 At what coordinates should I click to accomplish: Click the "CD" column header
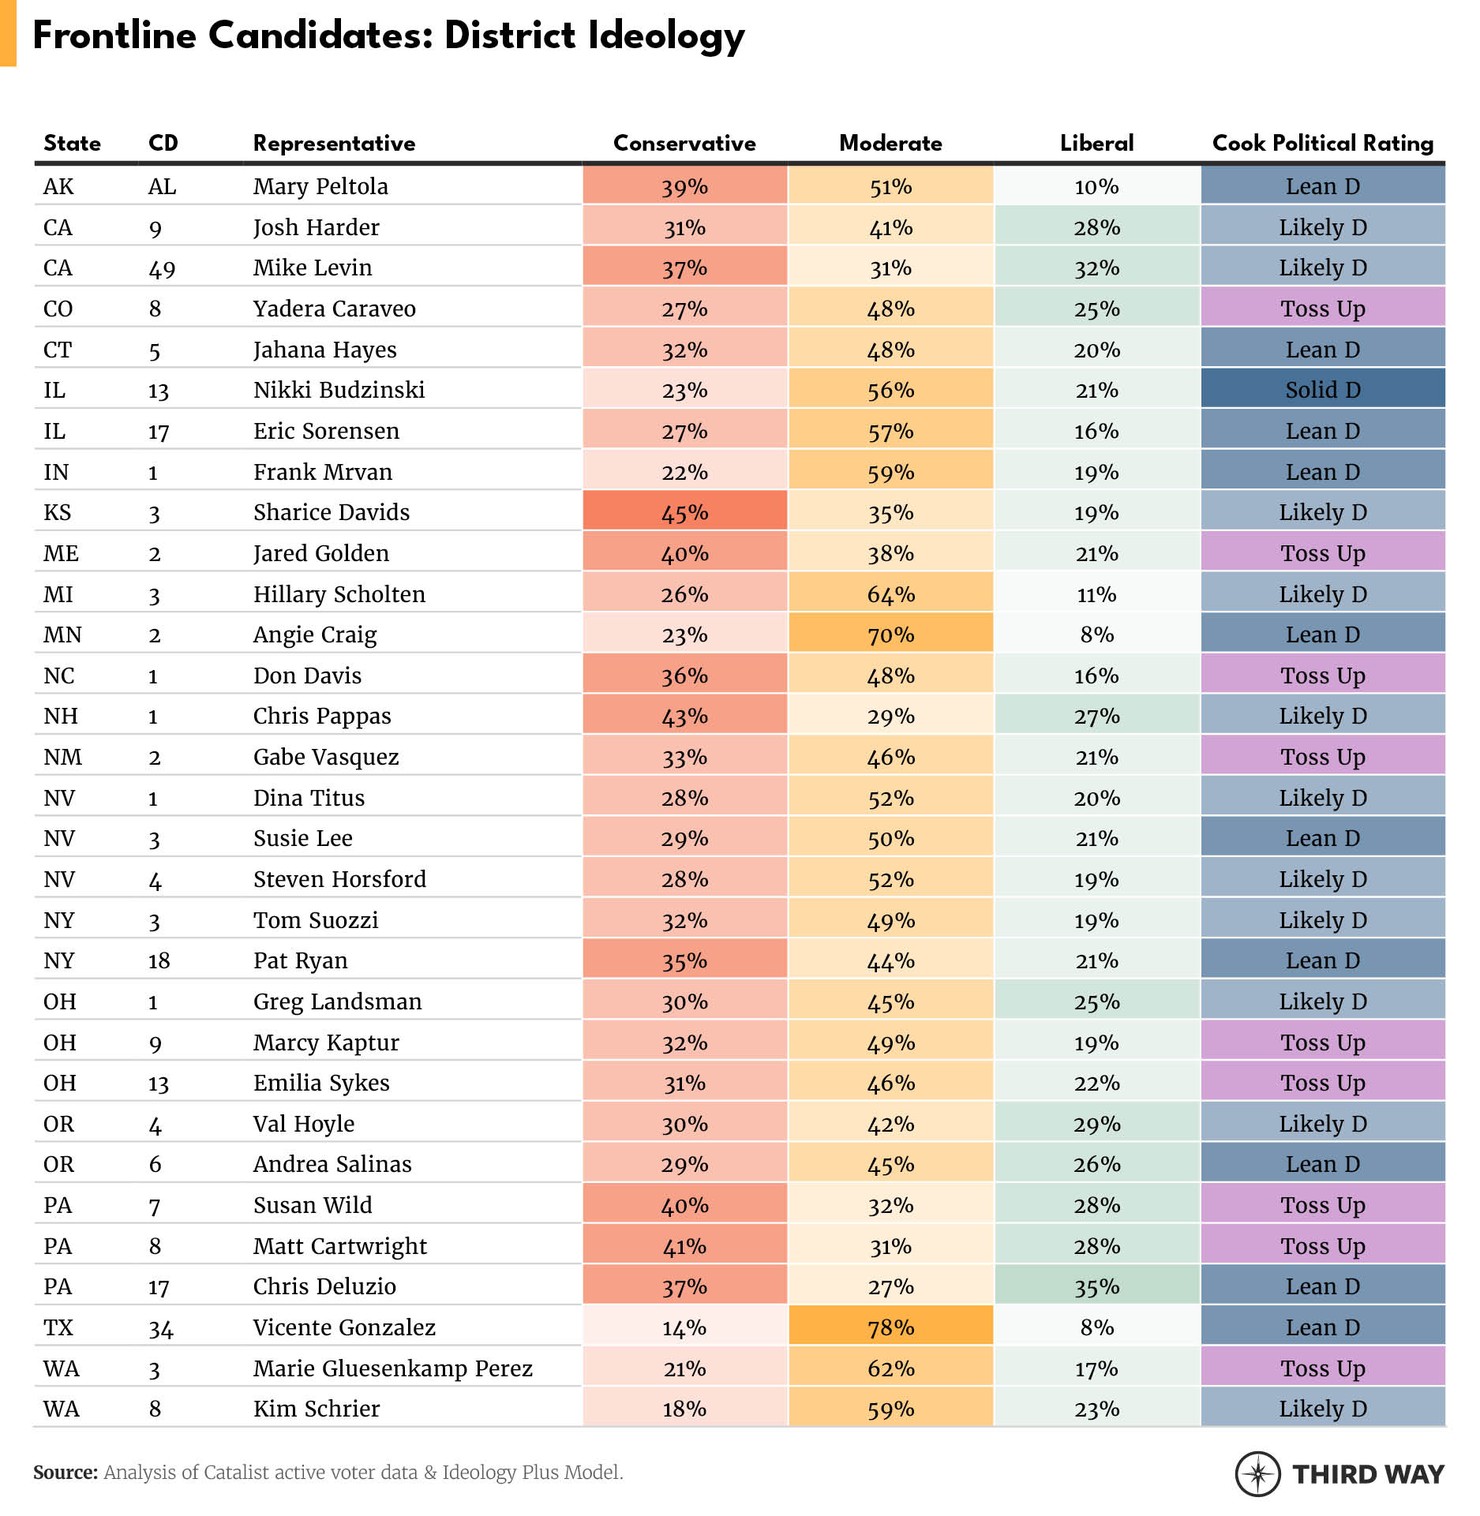pyautogui.click(x=163, y=143)
